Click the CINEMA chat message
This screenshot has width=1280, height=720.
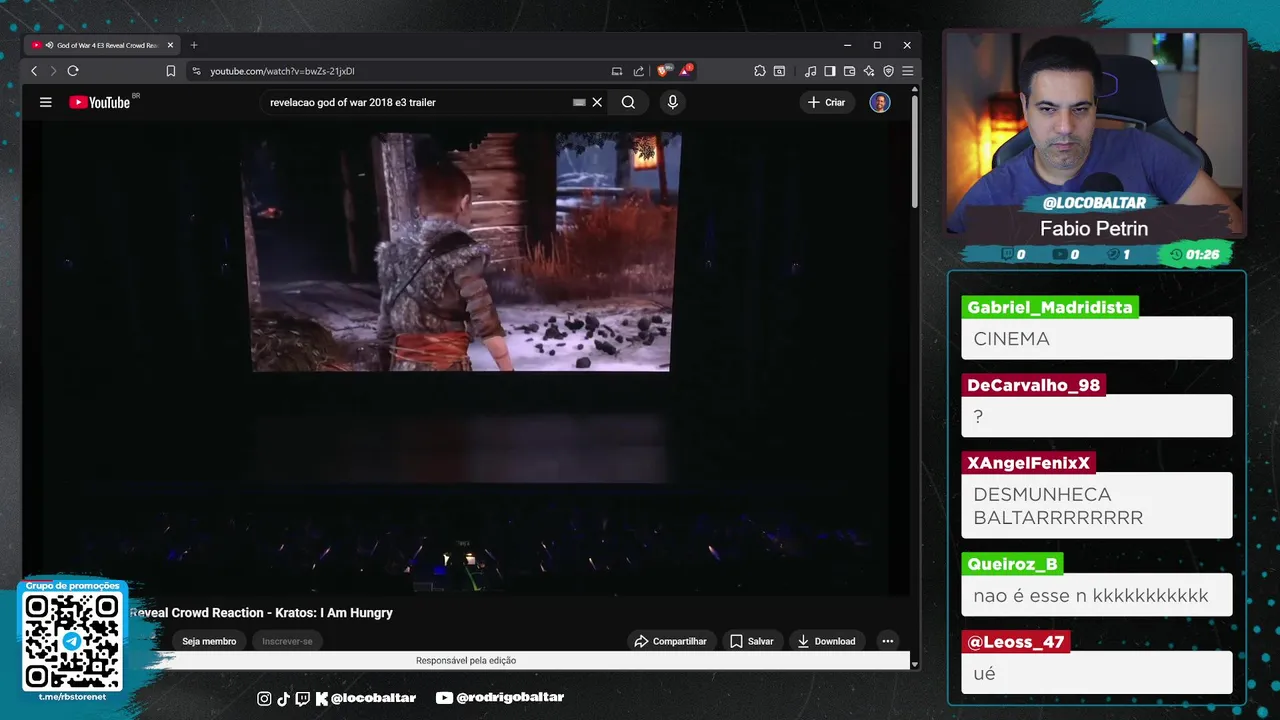click(1097, 339)
